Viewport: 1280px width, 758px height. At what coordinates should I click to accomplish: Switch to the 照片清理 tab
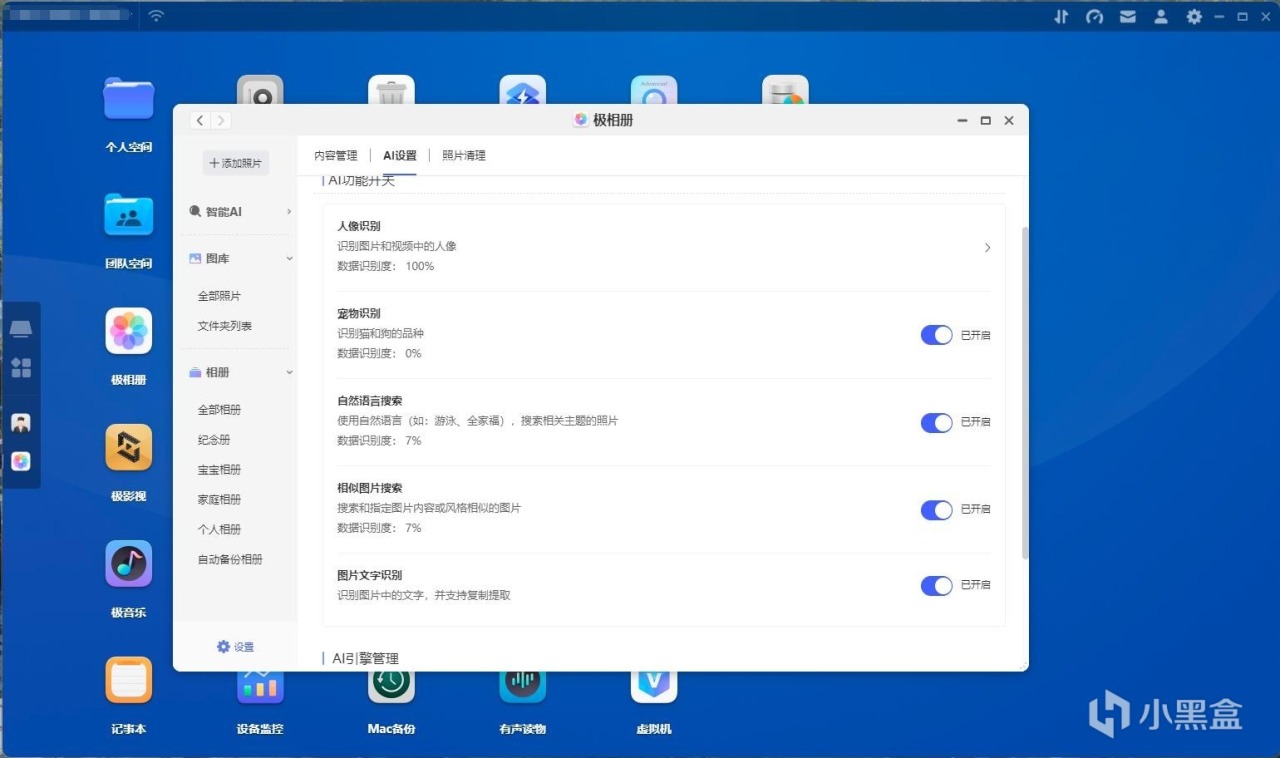[x=464, y=156]
